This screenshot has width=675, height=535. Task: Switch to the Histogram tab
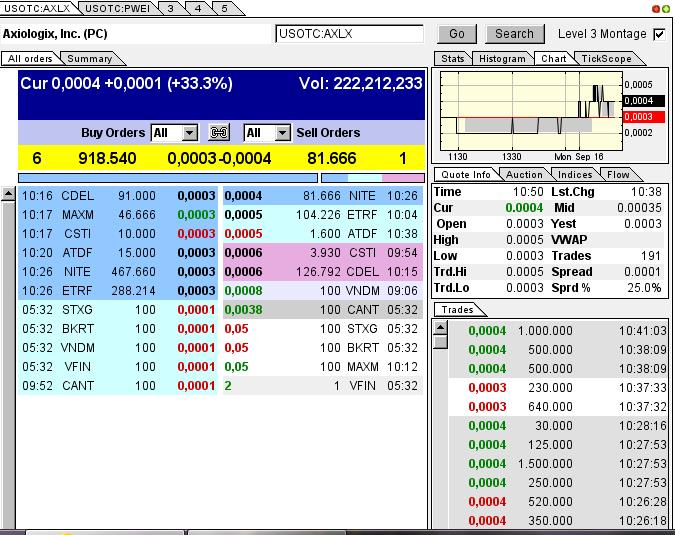[x=502, y=59]
